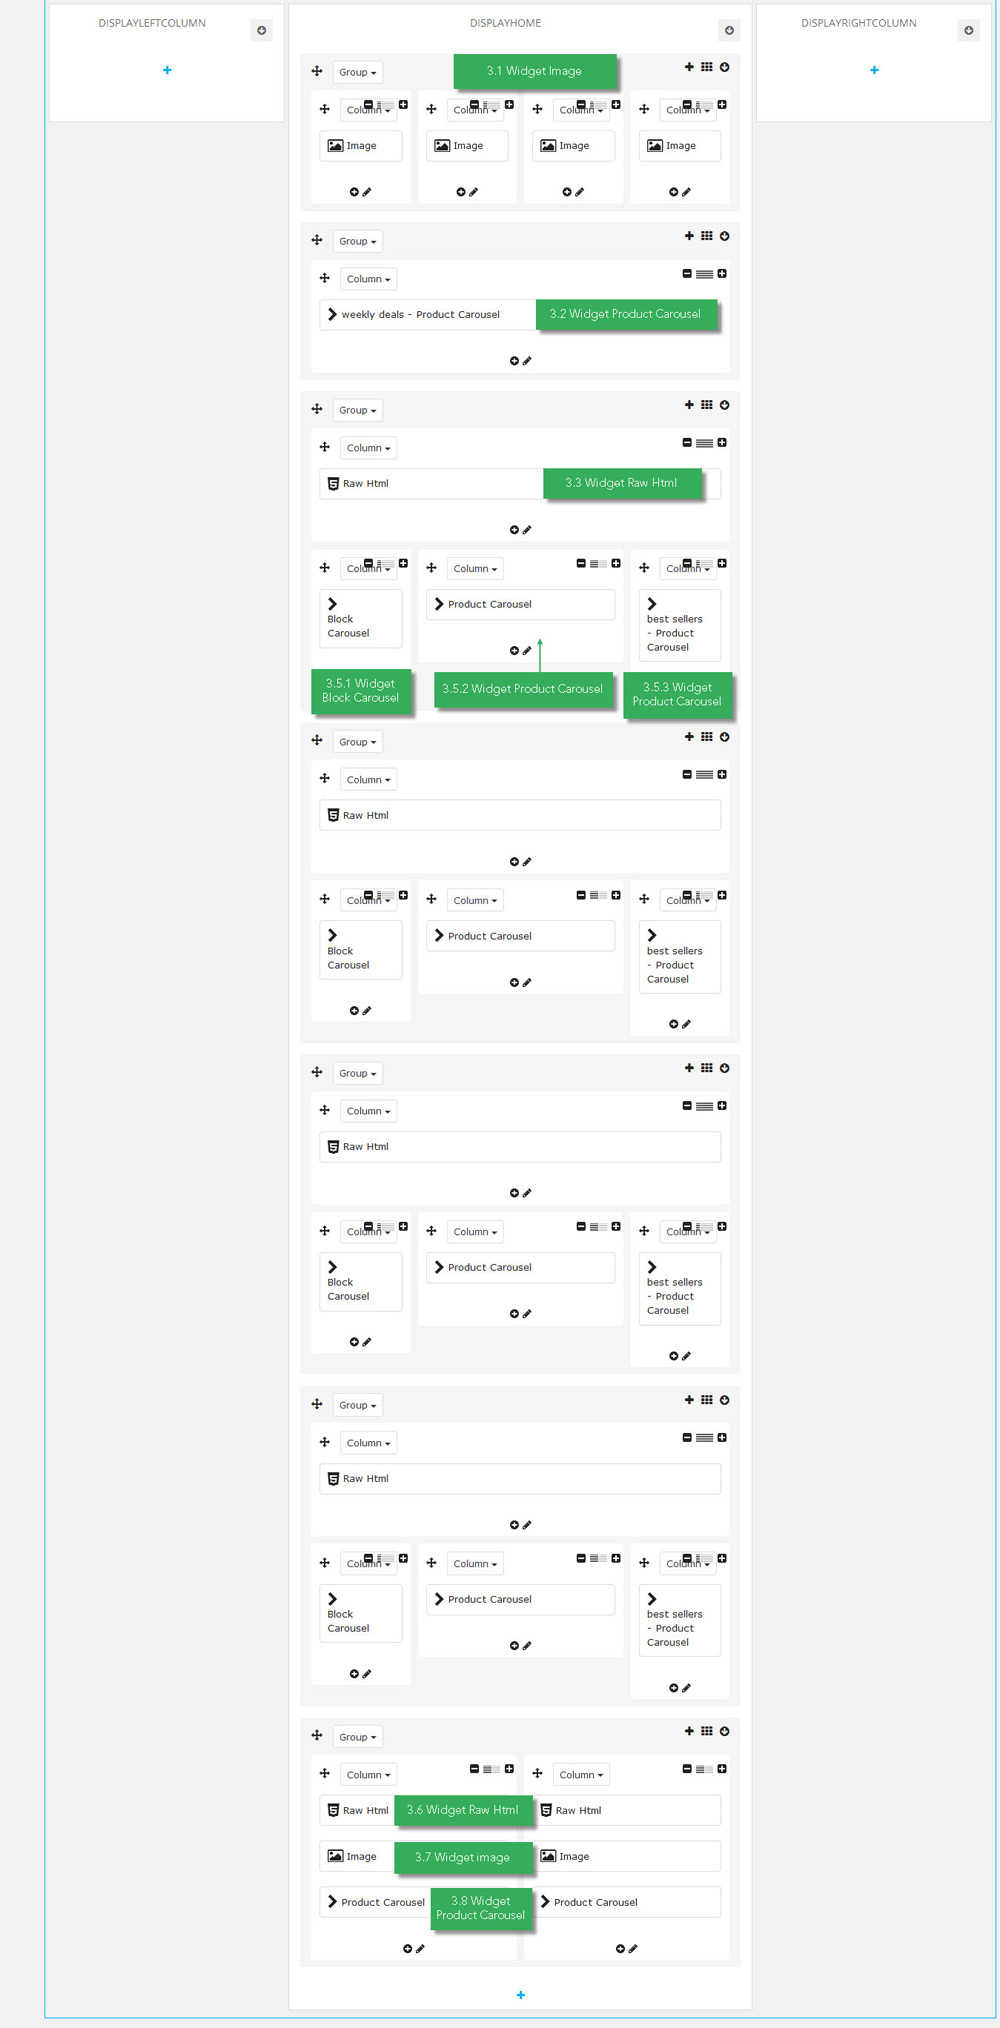Open the Group dropdown of the bottom group
Screen dimensions: 1000x2028
(x=357, y=1737)
